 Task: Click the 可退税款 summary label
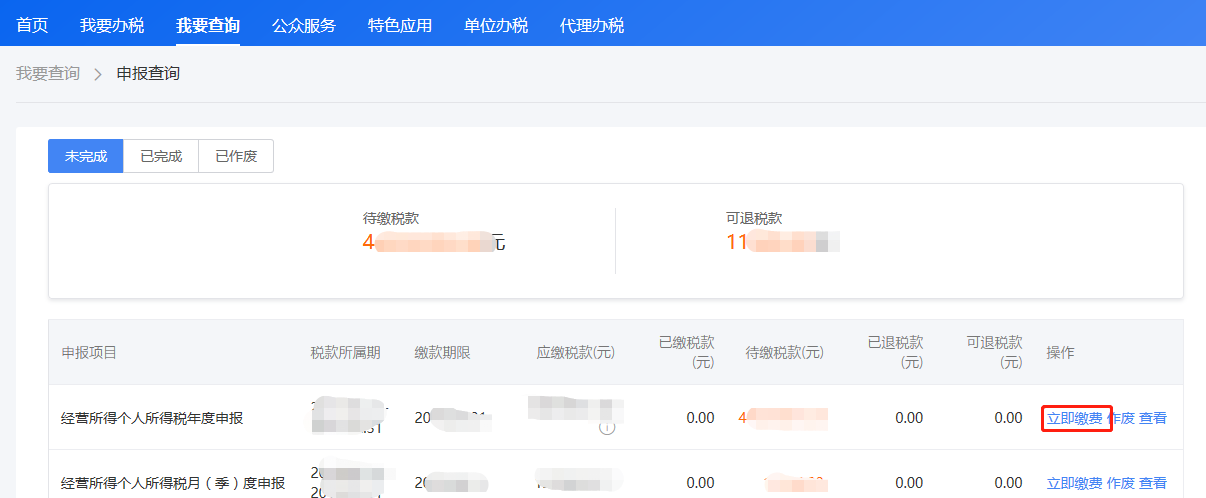tap(754, 218)
